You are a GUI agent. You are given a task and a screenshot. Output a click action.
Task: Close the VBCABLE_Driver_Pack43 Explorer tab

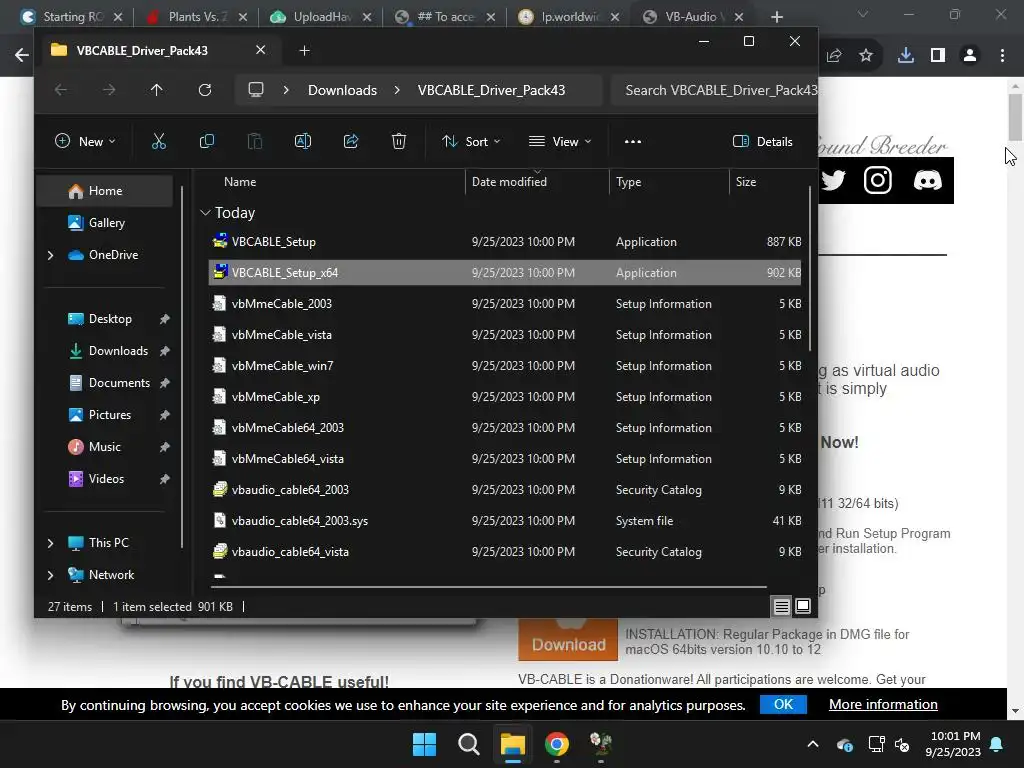click(261, 50)
